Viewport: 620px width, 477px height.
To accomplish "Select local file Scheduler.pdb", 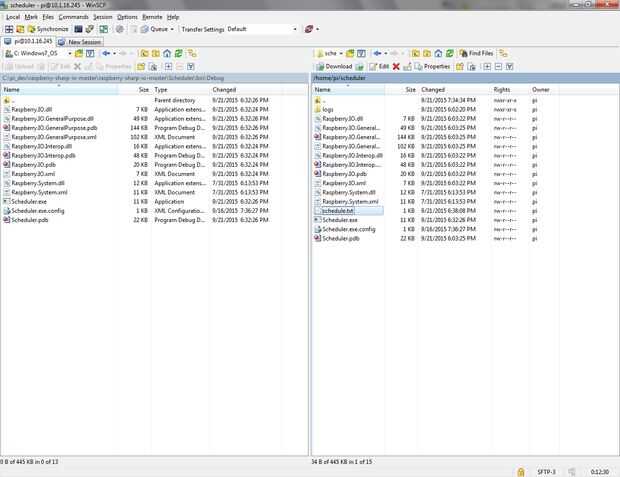I will (30, 220).
